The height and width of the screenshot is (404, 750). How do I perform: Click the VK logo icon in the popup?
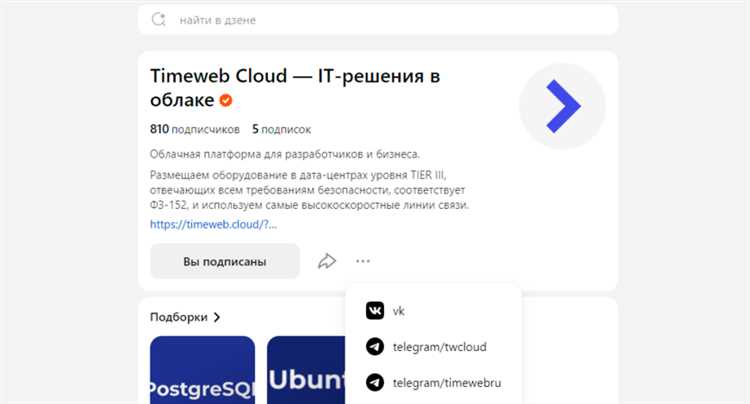[375, 311]
